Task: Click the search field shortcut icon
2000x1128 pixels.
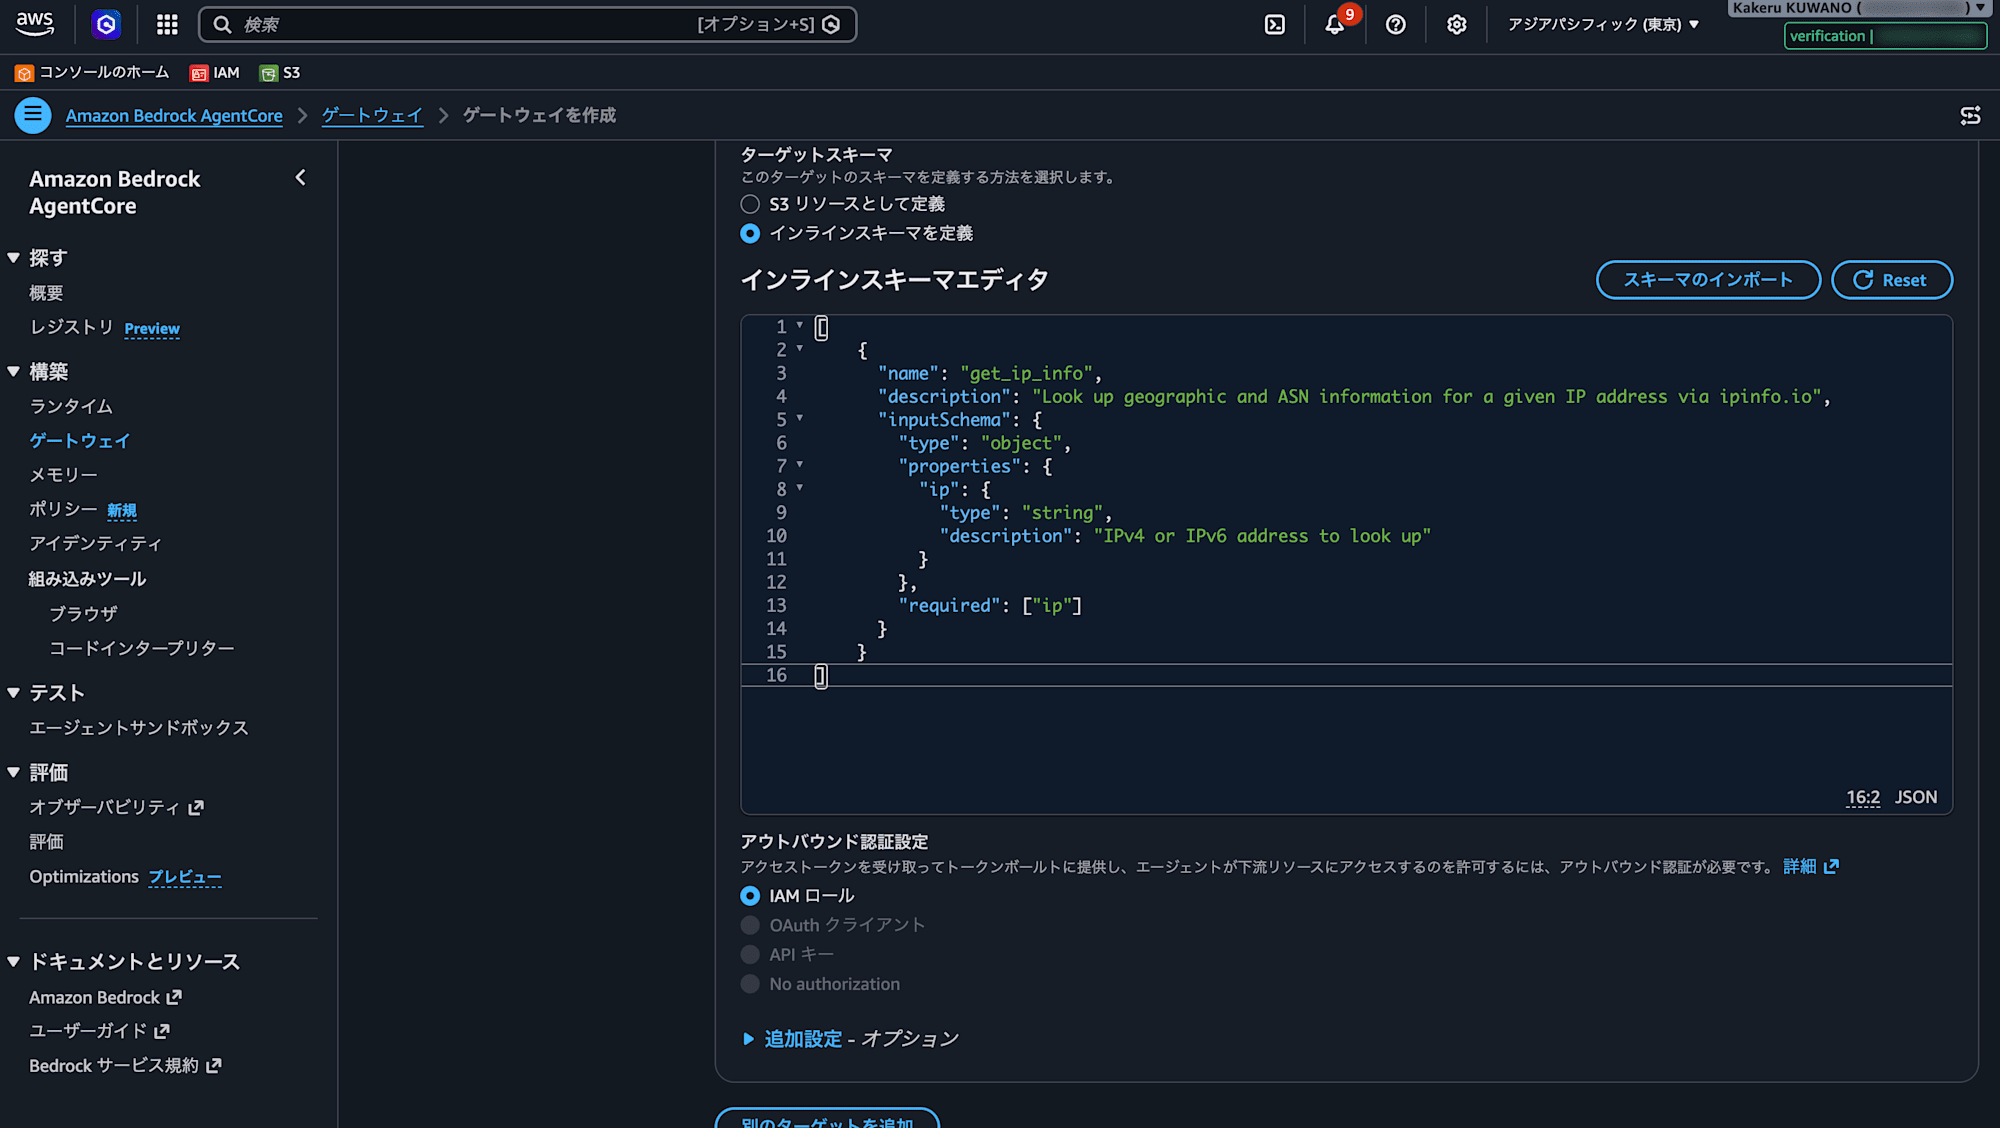Action: click(831, 24)
